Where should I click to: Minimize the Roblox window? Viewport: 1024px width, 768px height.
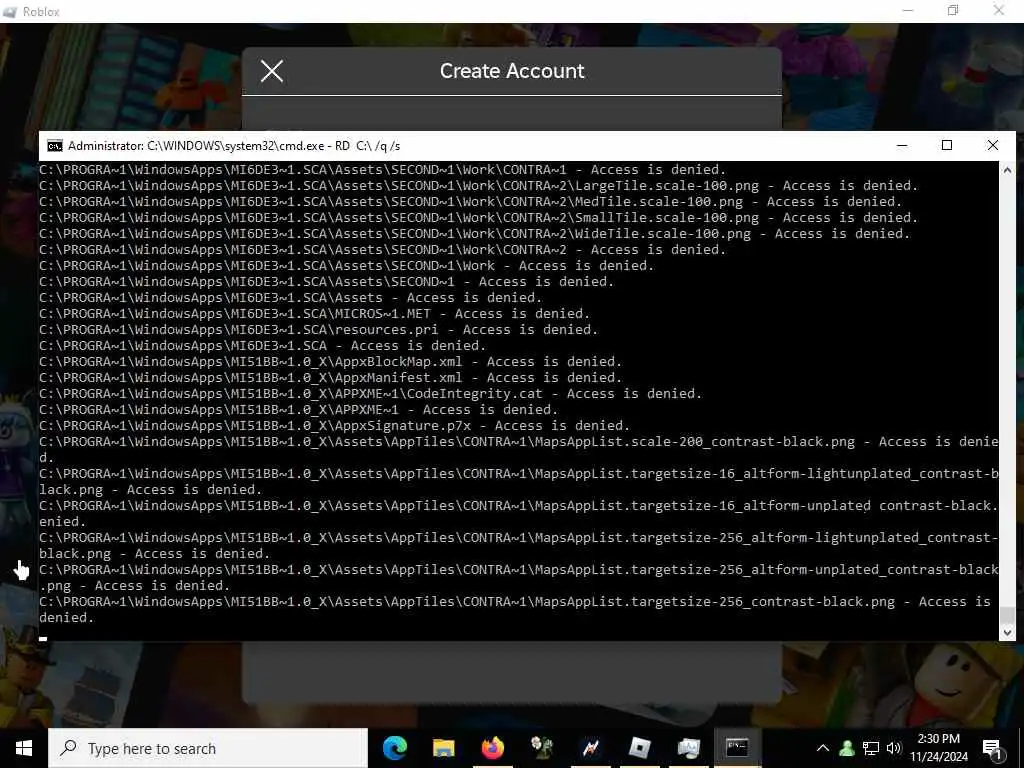(908, 10)
